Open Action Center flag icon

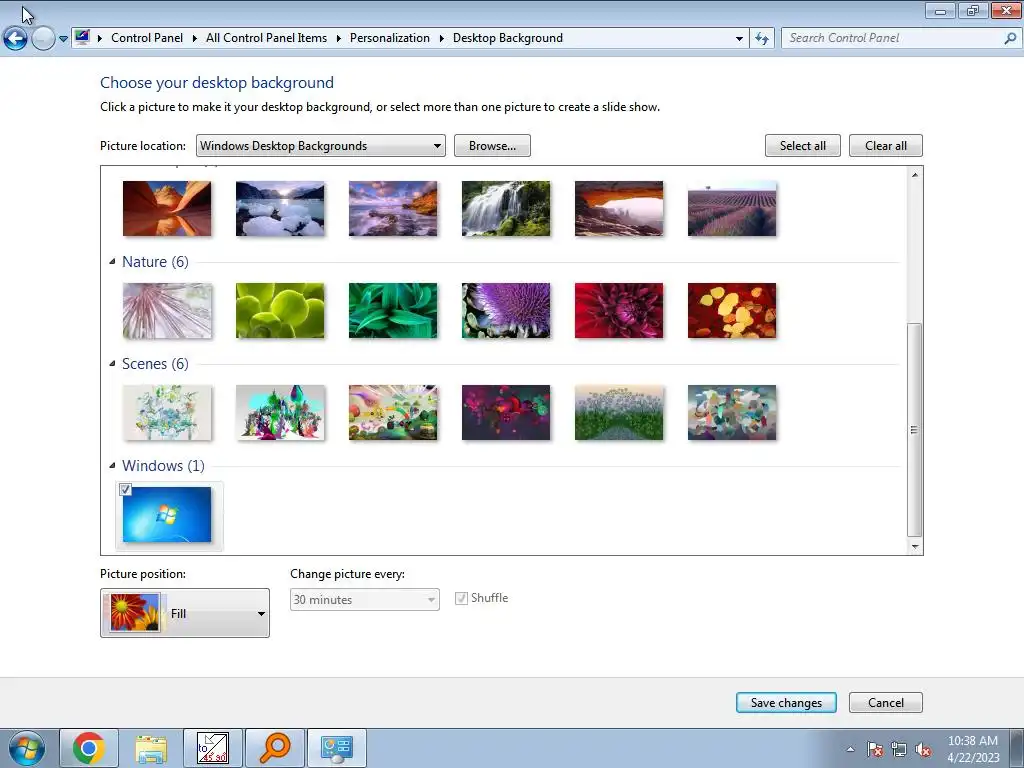tap(875, 750)
